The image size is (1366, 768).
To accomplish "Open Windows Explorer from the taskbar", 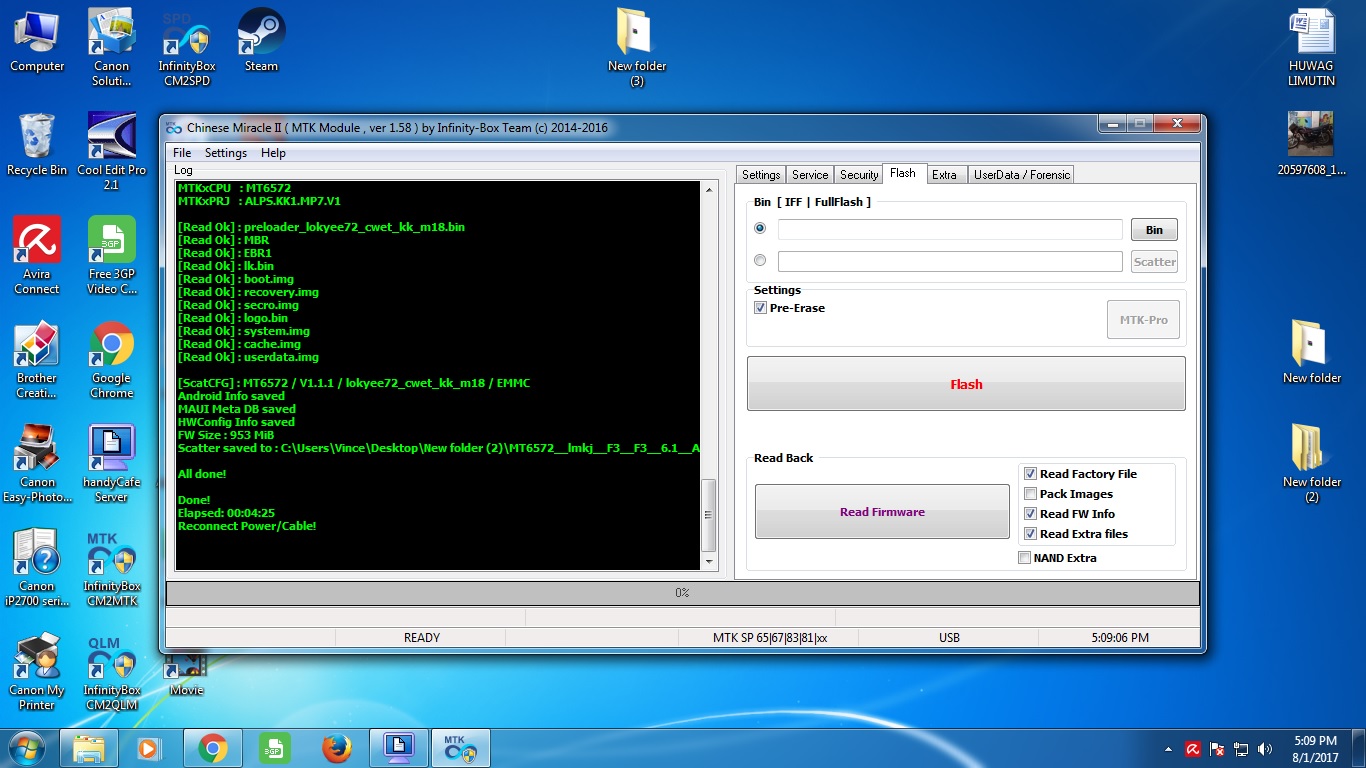I will tap(88, 748).
